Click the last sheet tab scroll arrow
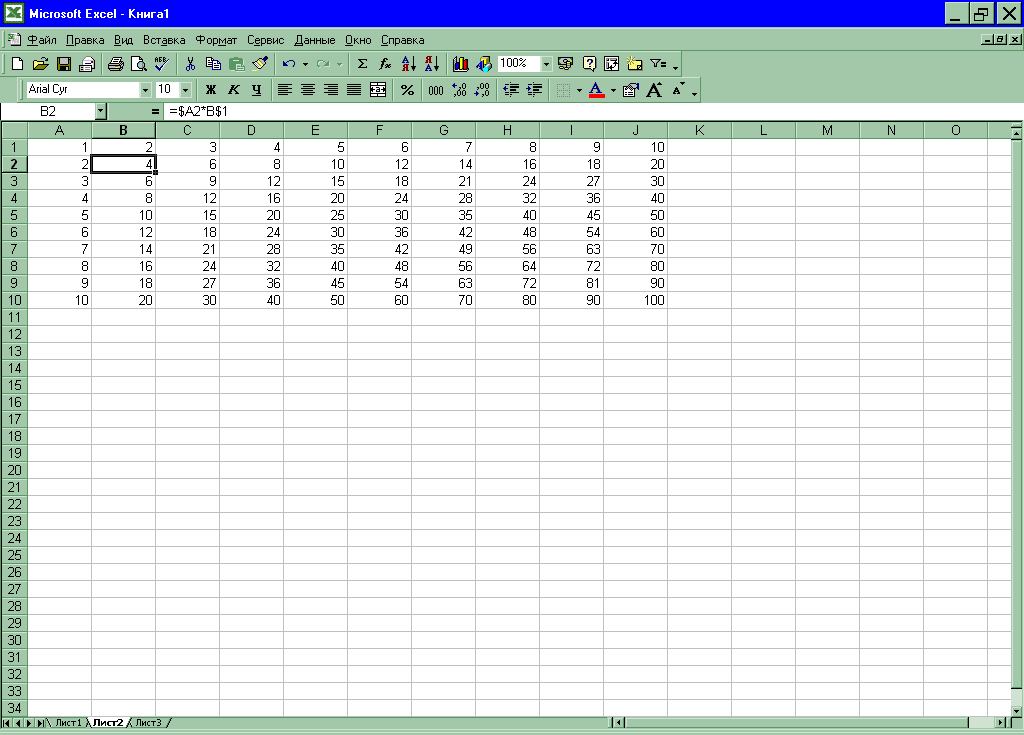 tap(41, 723)
